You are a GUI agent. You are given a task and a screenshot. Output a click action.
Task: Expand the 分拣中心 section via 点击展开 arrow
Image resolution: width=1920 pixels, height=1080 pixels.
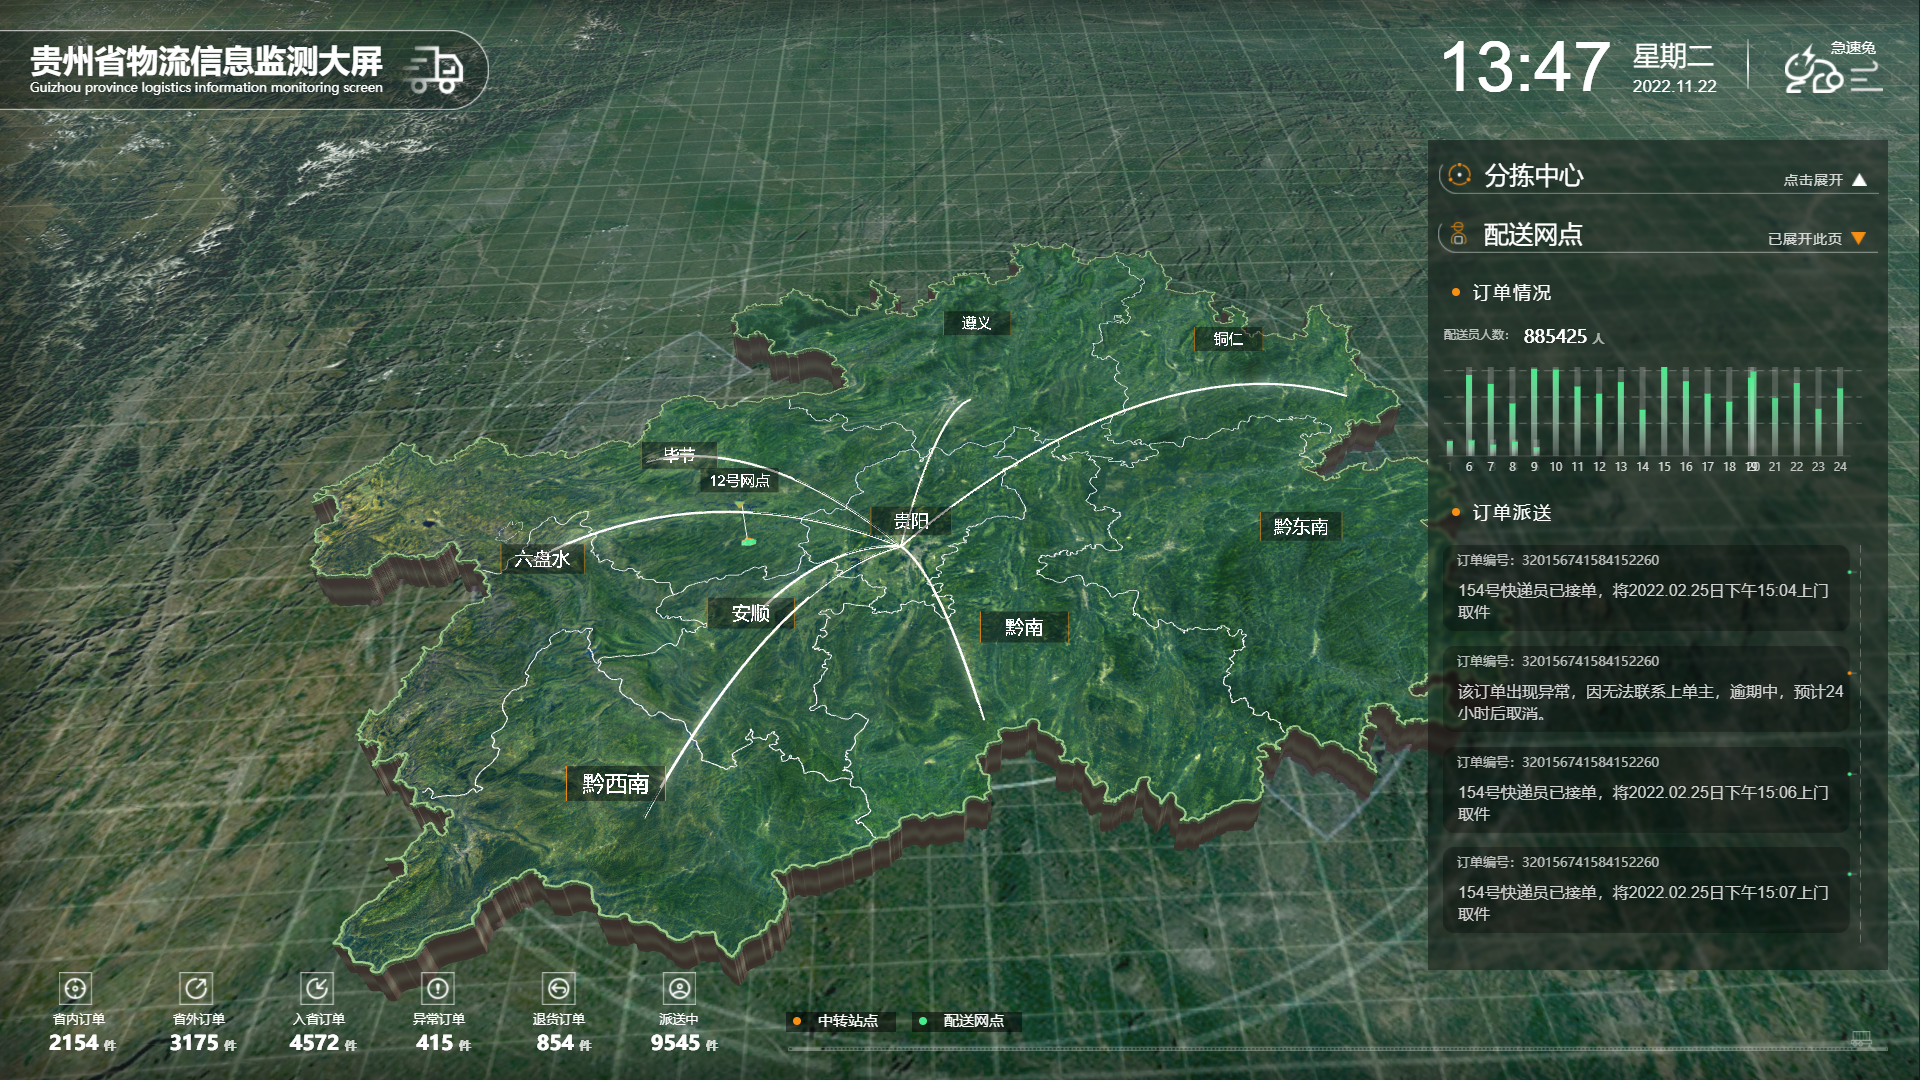(1859, 180)
